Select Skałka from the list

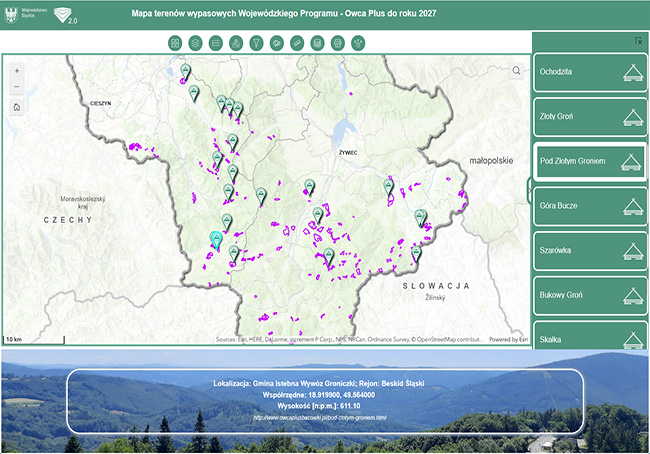click(x=590, y=335)
